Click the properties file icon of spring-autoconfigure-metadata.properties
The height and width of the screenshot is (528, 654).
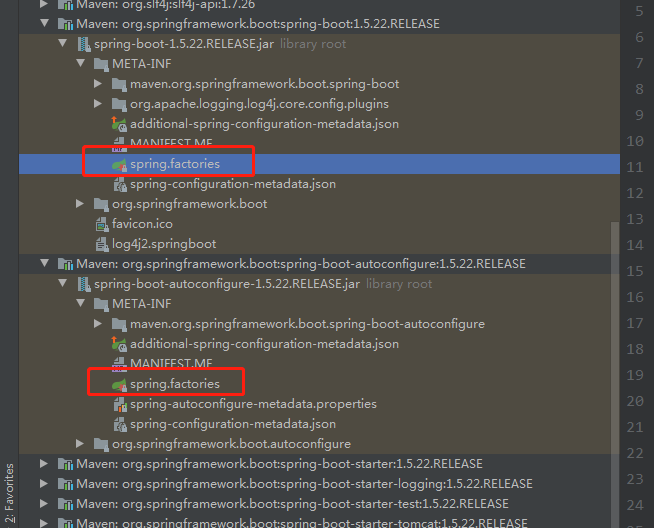click(120, 404)
